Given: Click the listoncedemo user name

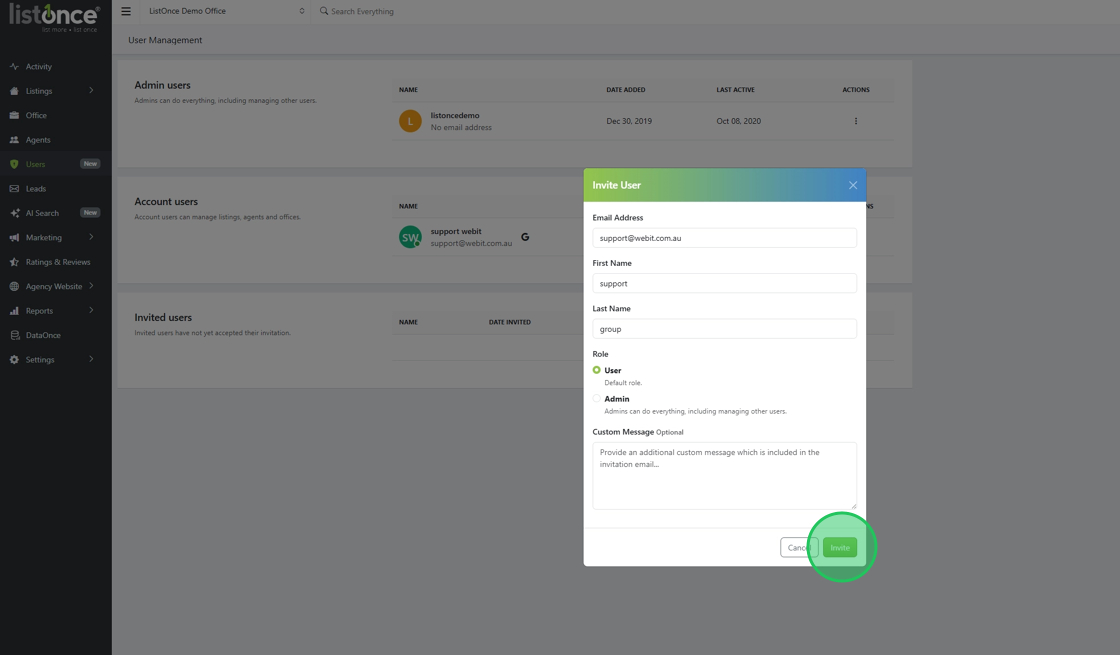Looking at the screenshot, I should click(455, 115).
